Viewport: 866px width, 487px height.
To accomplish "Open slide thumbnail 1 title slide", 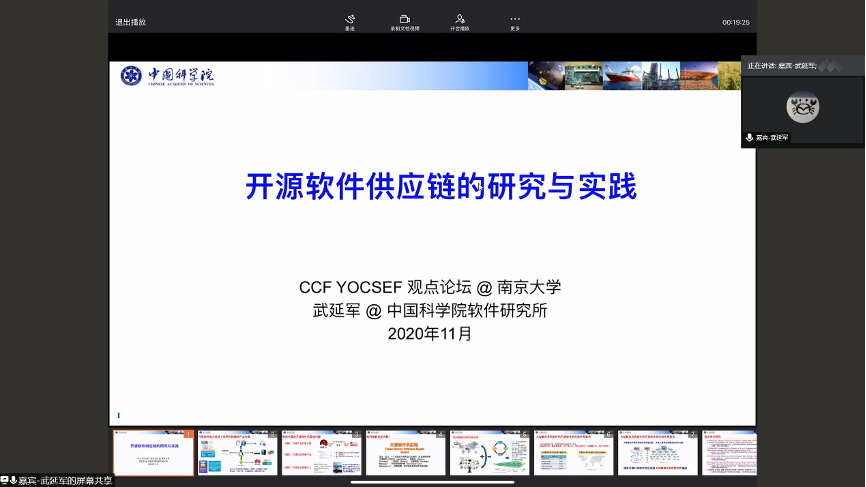I will point(154,453).
